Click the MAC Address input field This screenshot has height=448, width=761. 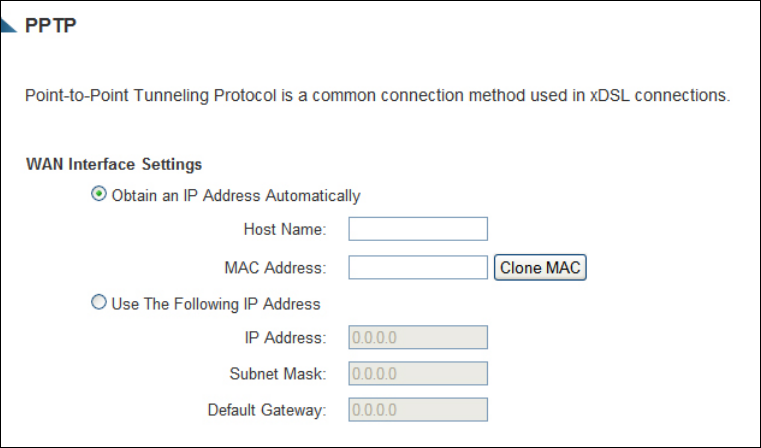click(x=418, y=267)
